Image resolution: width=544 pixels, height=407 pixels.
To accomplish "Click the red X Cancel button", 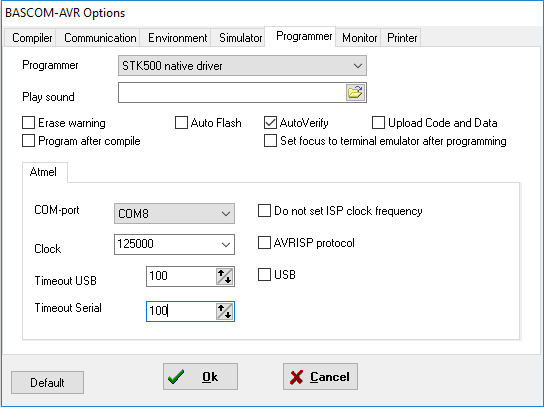I will point(320,376).
